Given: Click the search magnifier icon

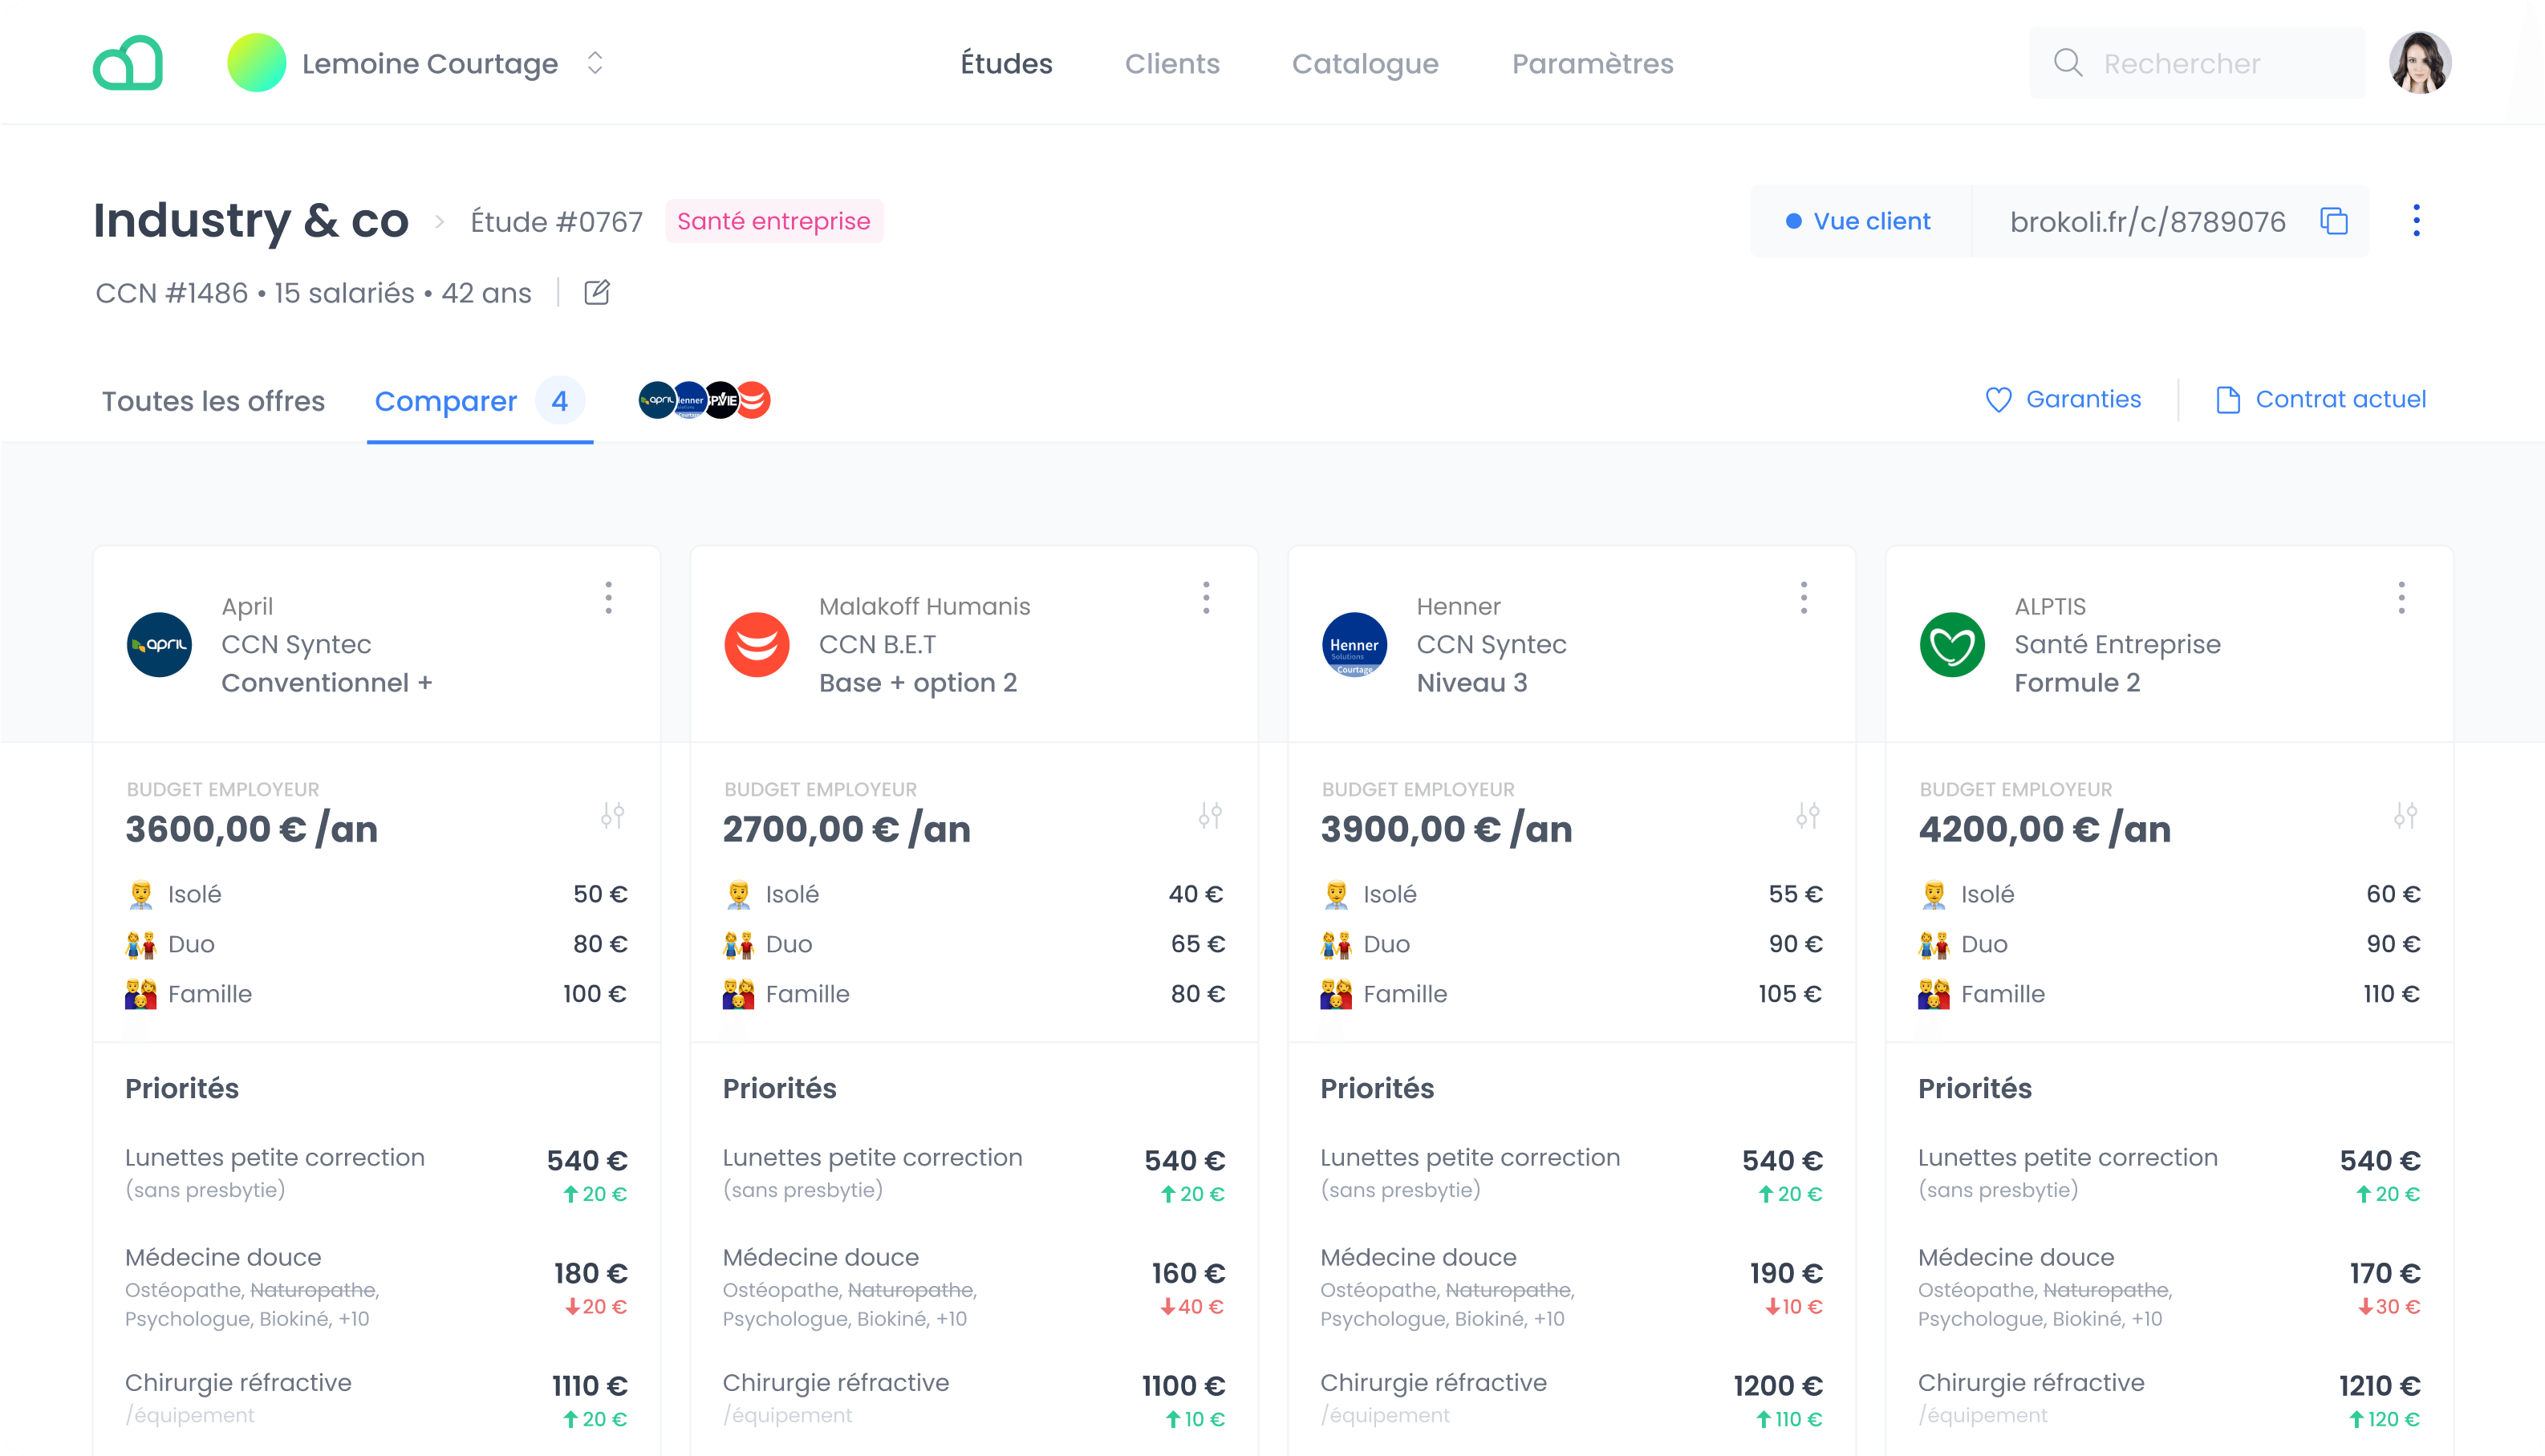Looking at the screenshot, I should click(2068, 63).
